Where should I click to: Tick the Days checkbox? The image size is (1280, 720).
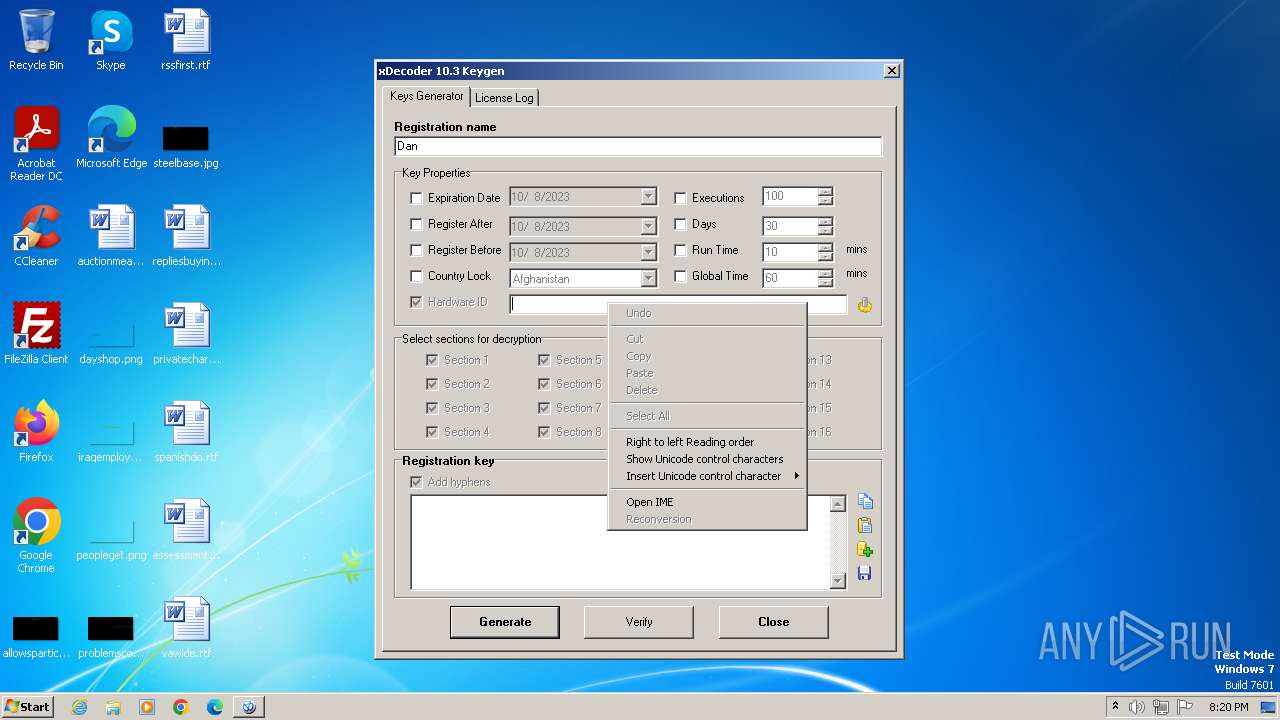tap(681, 224)
